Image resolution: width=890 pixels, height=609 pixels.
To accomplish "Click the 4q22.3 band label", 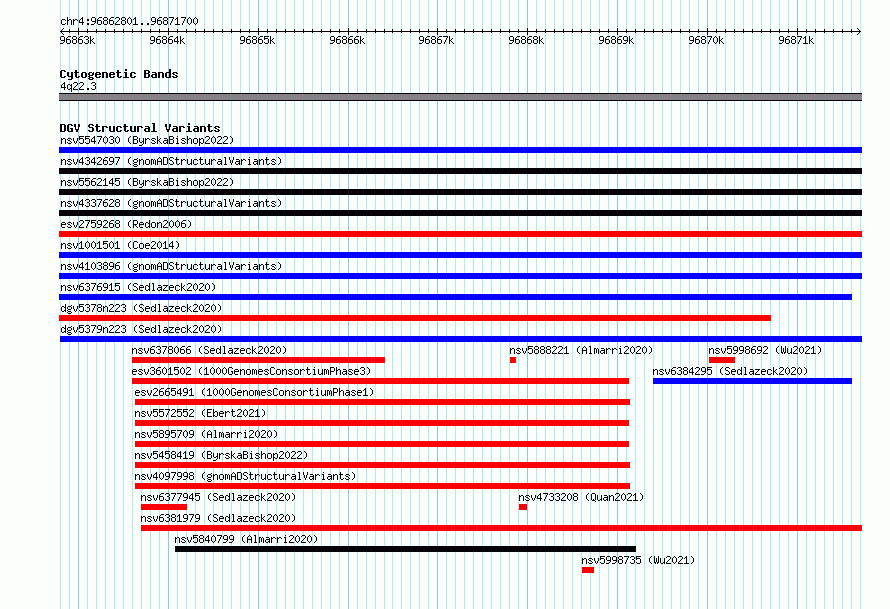I will (x=78, y=86).
